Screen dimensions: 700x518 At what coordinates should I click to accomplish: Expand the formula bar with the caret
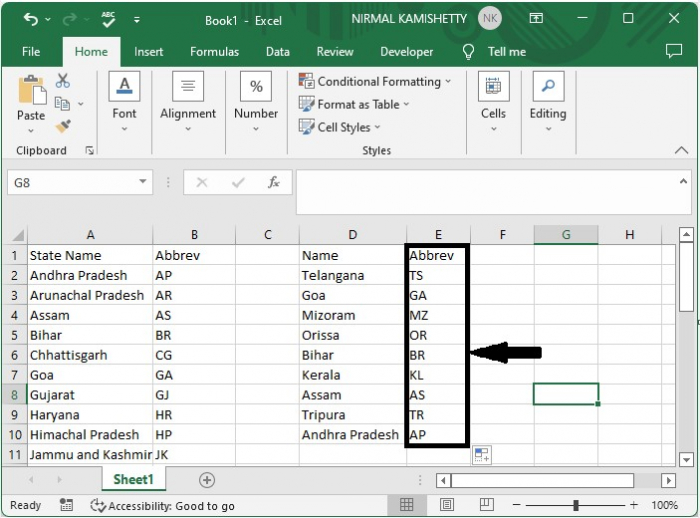point(683,181)
